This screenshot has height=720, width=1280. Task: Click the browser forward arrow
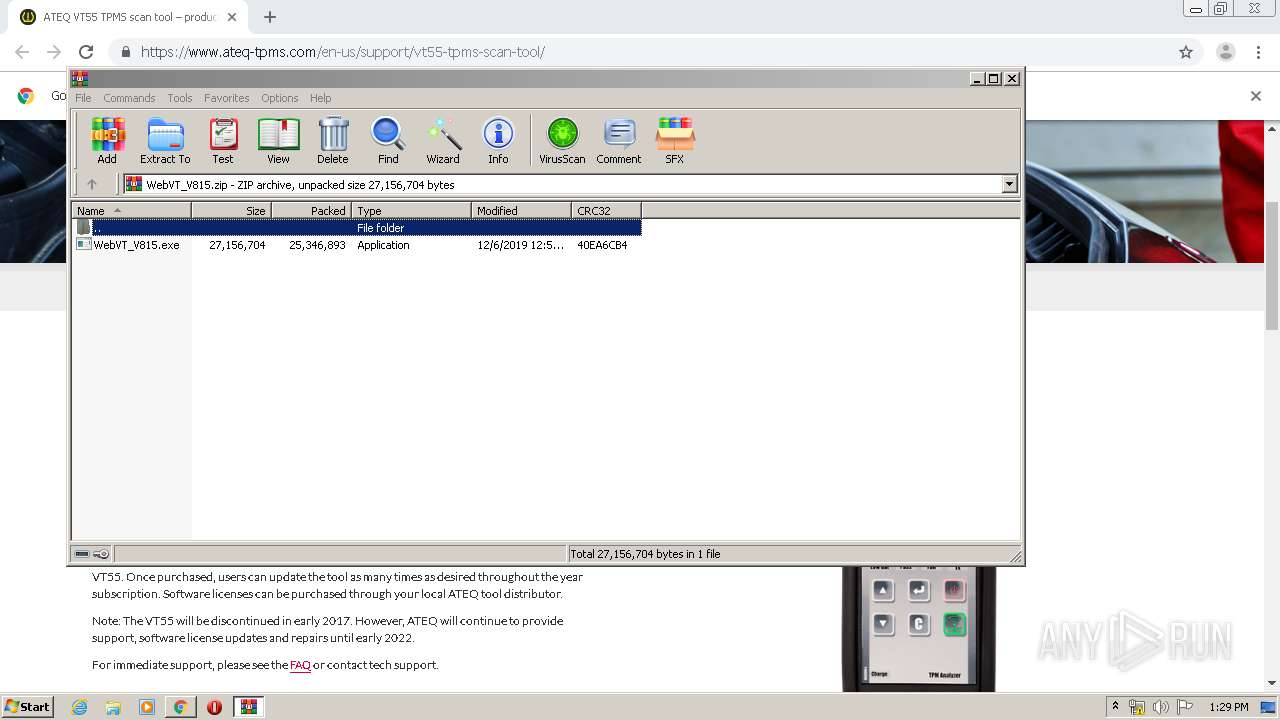click(x=54, y=52)
